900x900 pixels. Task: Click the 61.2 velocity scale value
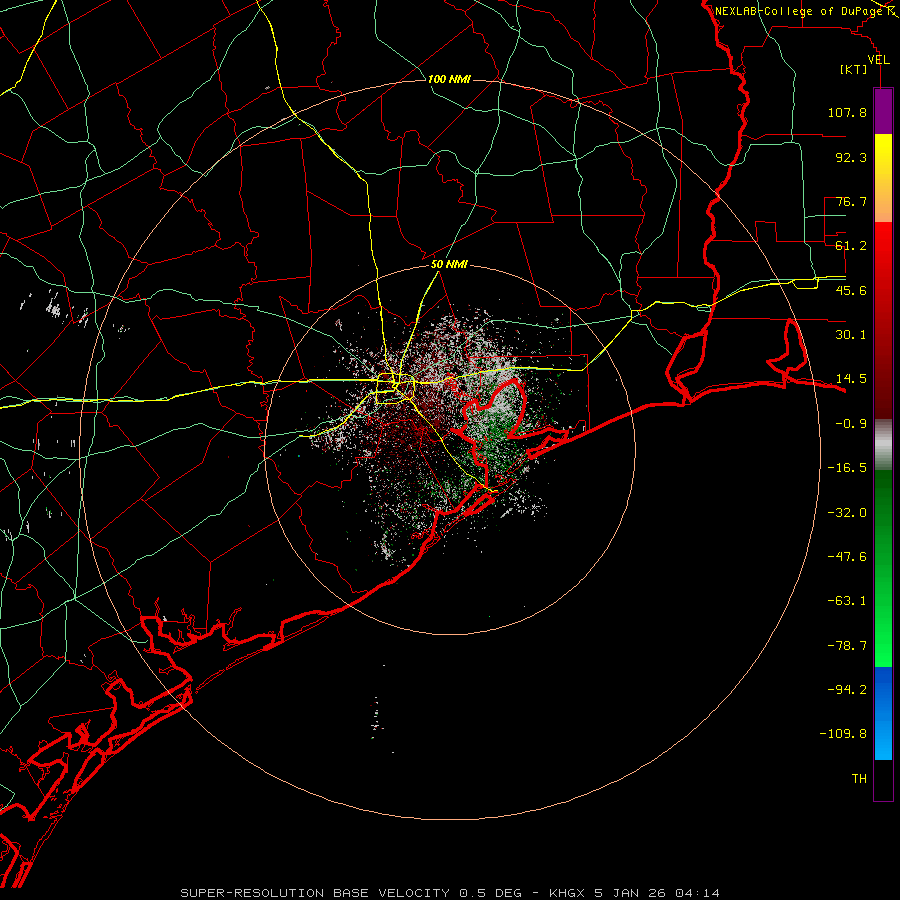[851, 246]
